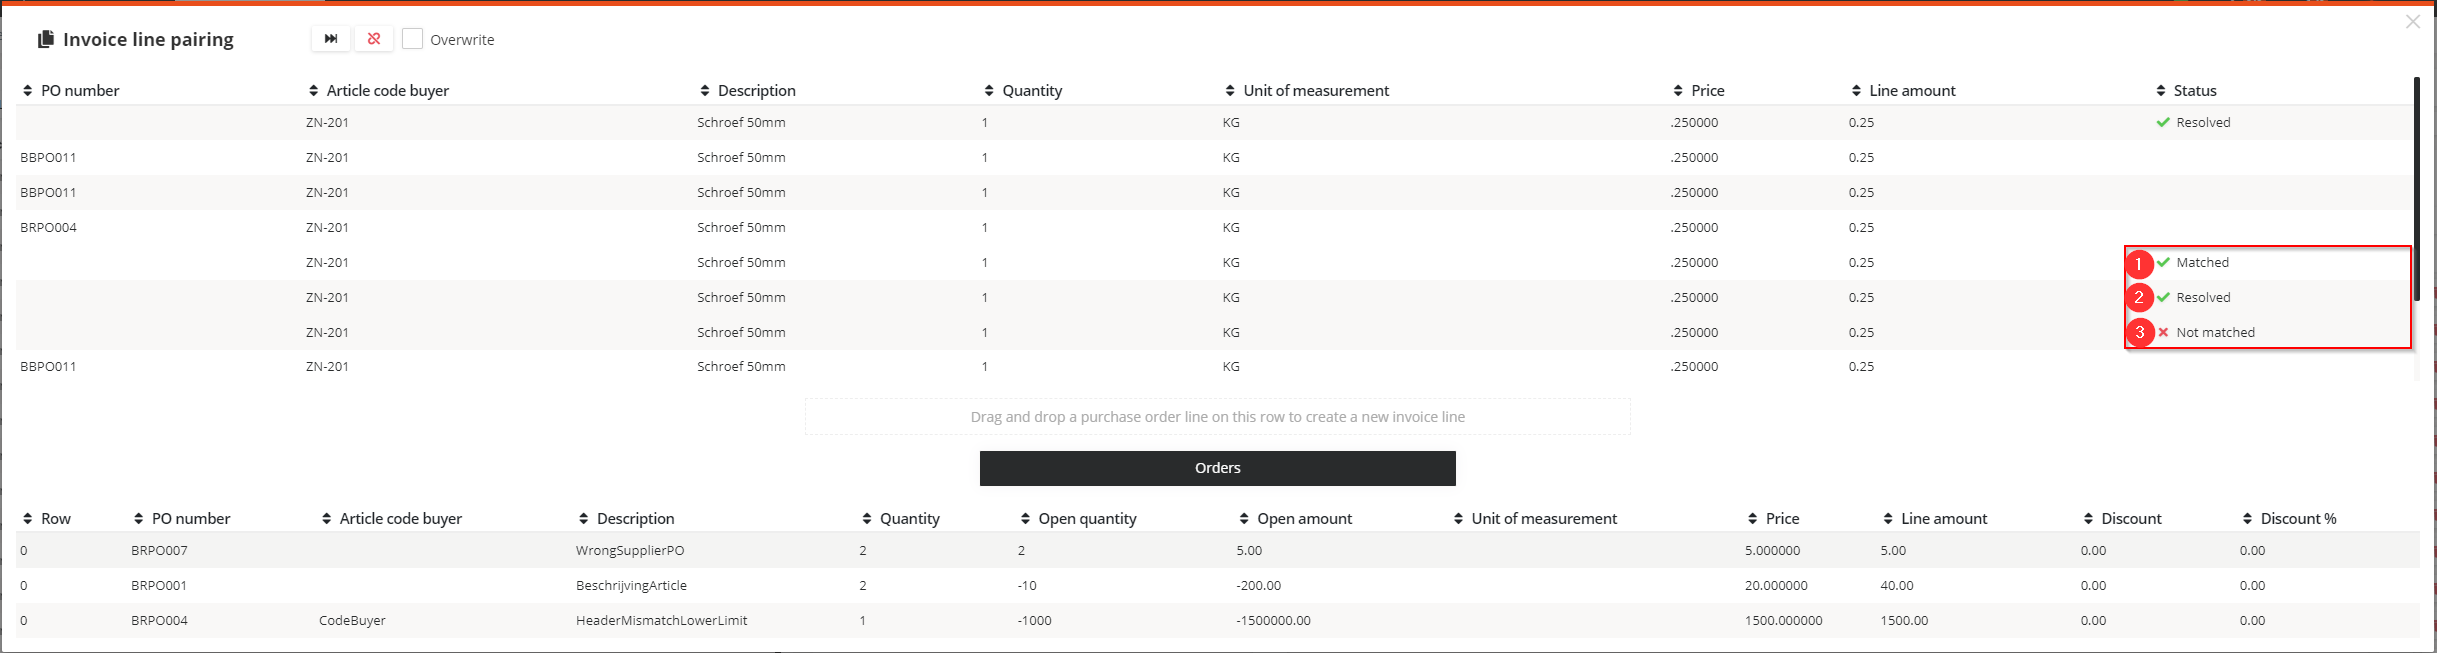Click the drag-and-drop new invoice line row

(x=1217, y=417)
